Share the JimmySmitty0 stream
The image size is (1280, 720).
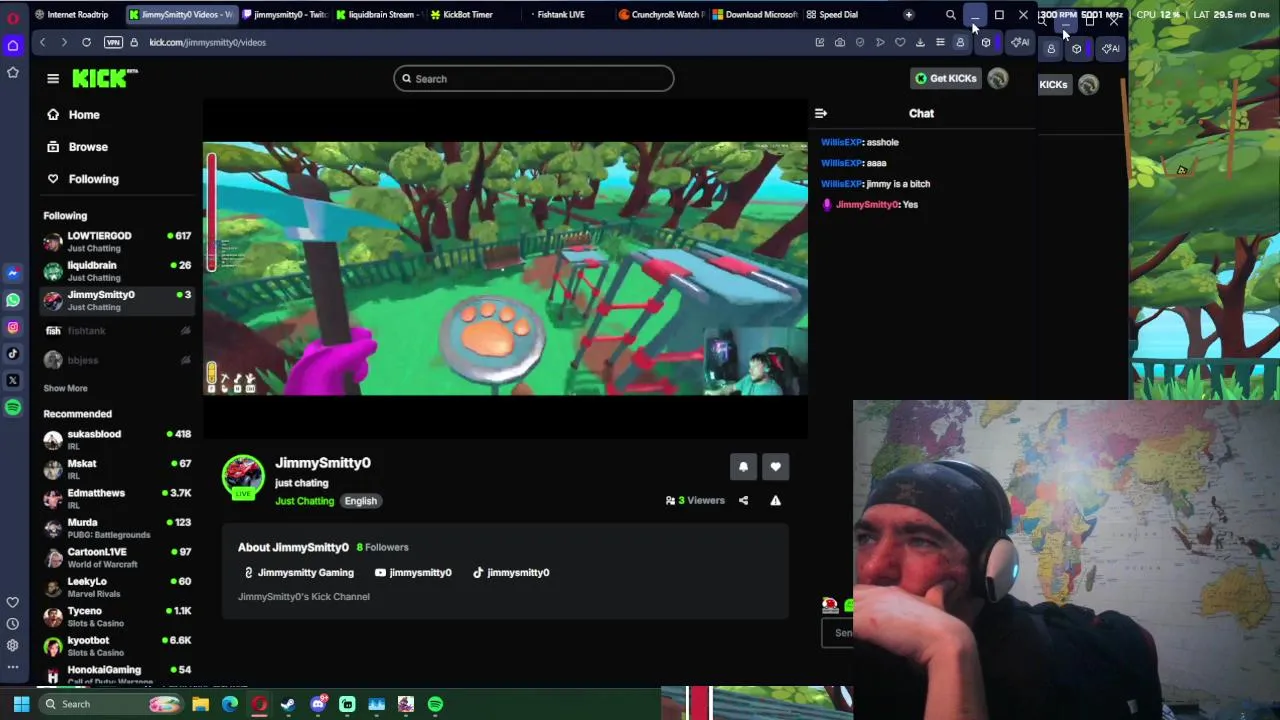(x=743, y=500)
